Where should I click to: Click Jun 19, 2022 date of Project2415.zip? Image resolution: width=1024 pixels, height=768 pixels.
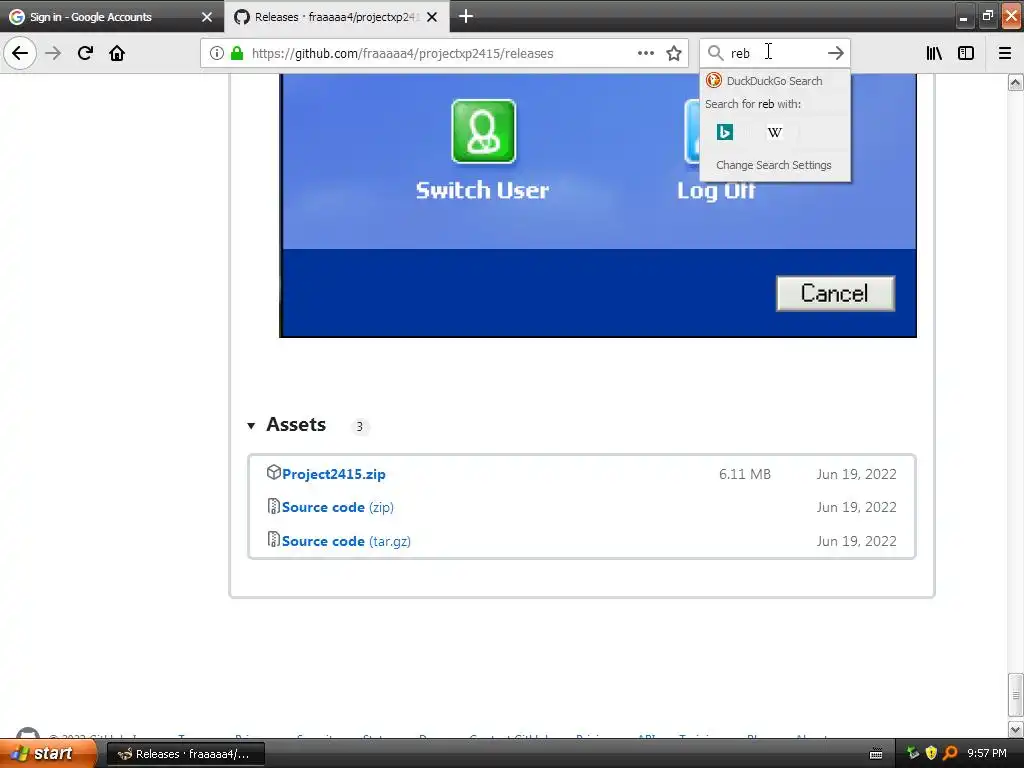click(856, 474)
